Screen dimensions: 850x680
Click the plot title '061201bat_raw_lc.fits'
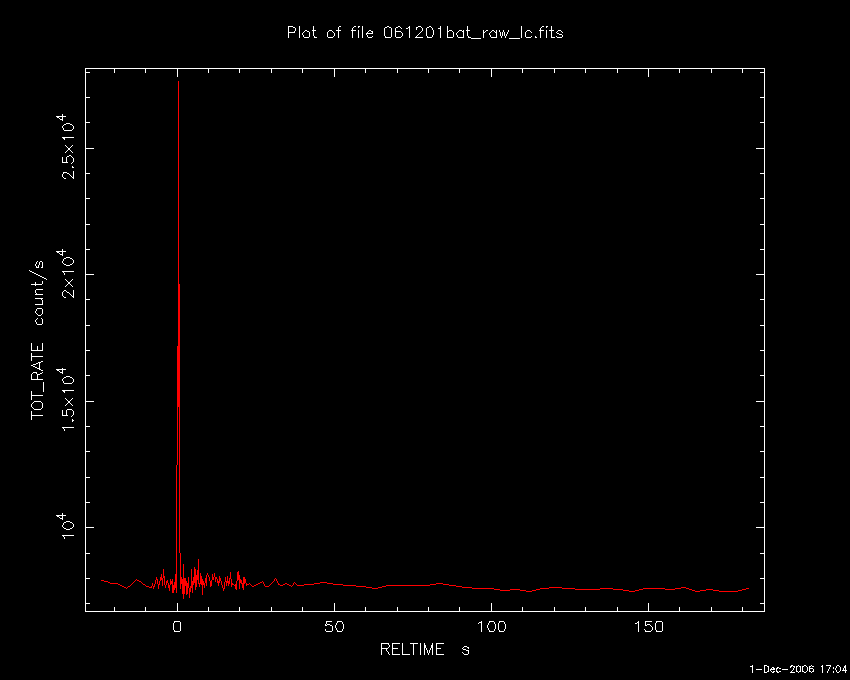tap(473, 33)
